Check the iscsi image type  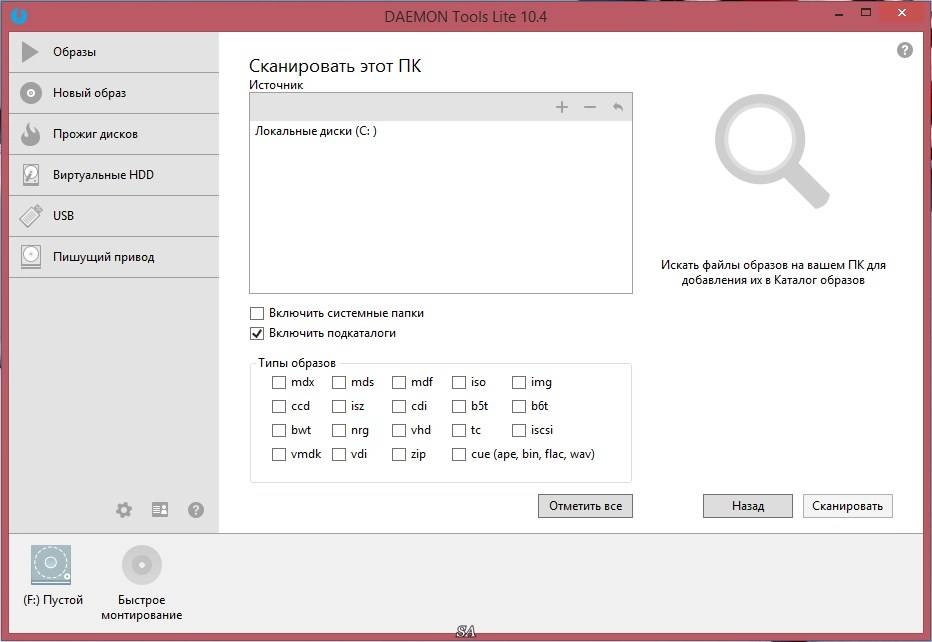pyautogui.click(x=519, y=430)
